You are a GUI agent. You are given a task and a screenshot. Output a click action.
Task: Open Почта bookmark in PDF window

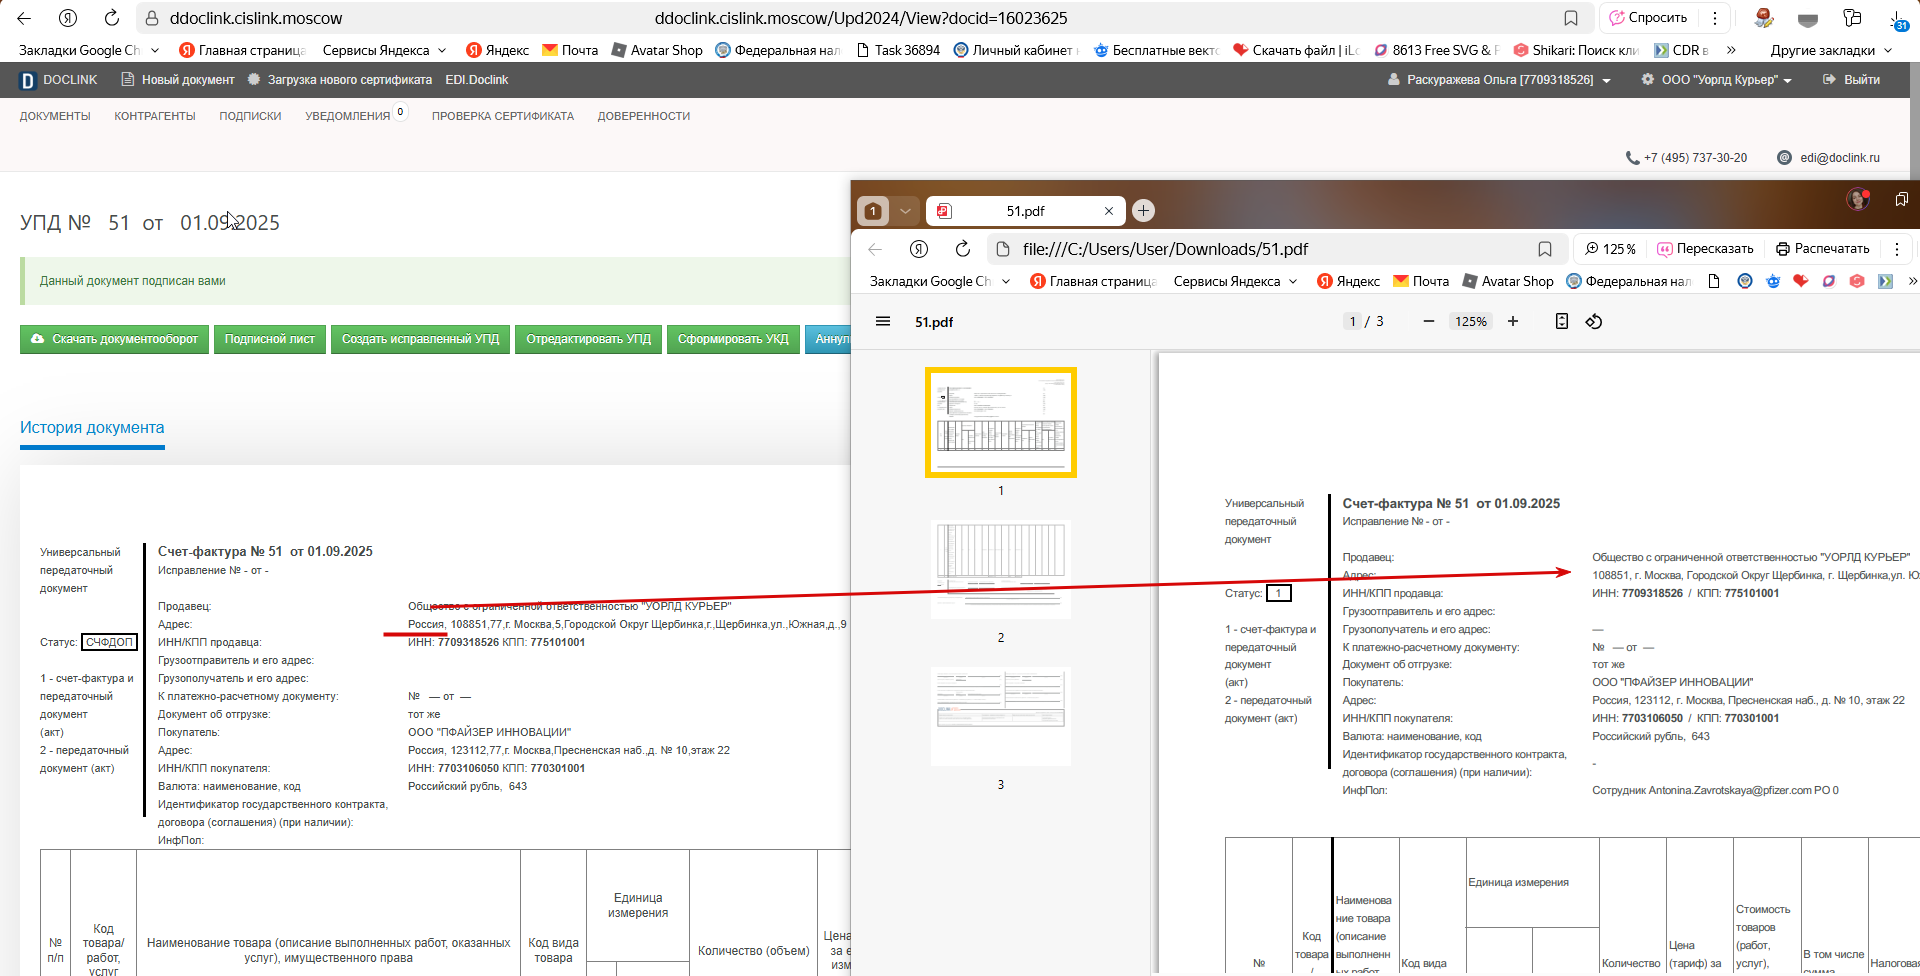(1421, 281)
